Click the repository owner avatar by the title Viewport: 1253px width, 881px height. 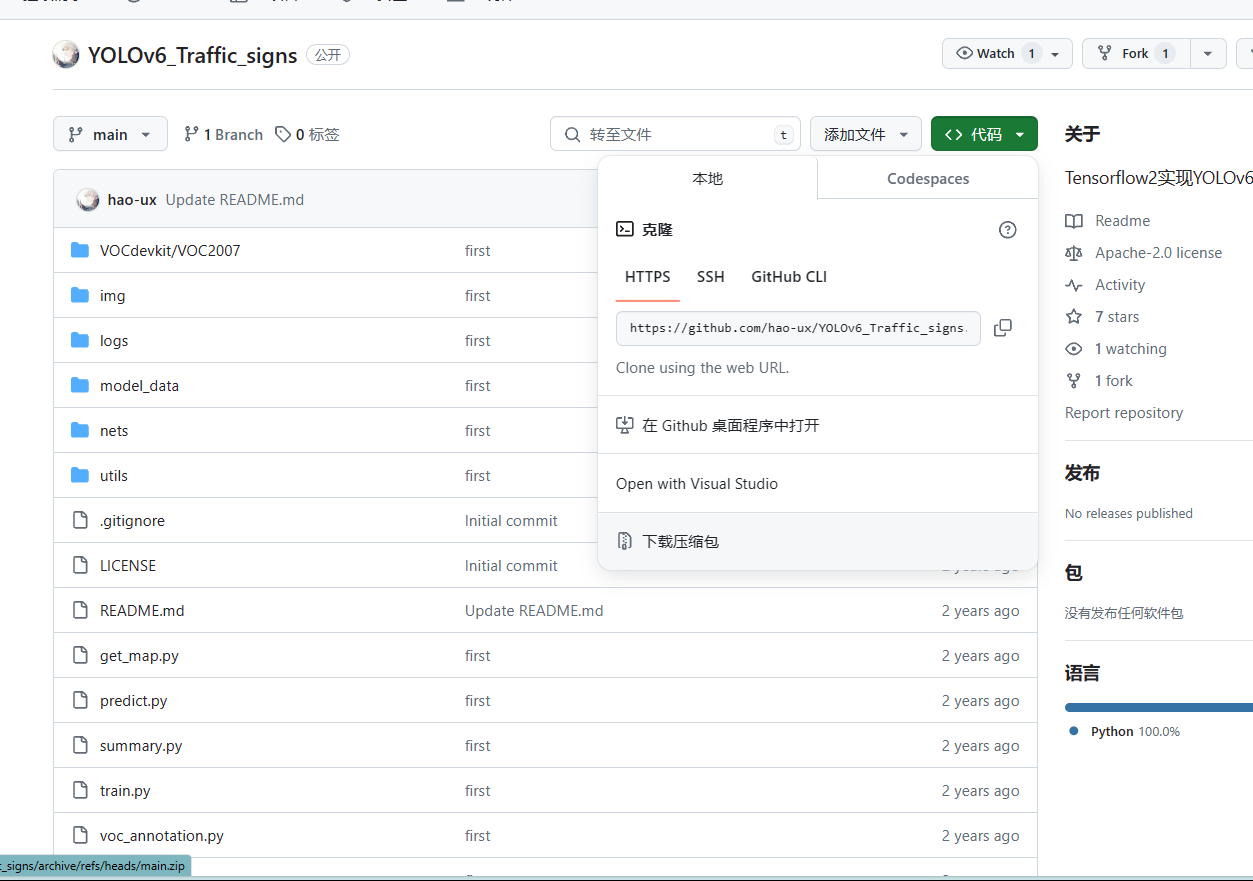(x=66, y=55)
